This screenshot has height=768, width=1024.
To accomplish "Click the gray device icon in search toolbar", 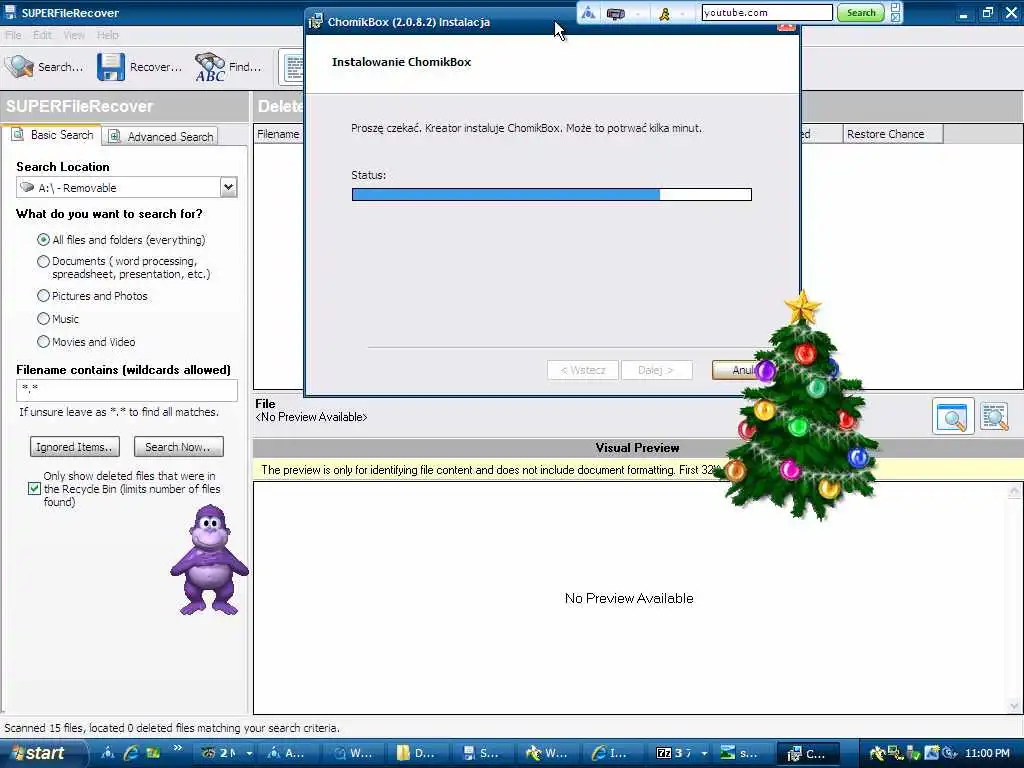I will pyautogui.click(x=616, y=13).
